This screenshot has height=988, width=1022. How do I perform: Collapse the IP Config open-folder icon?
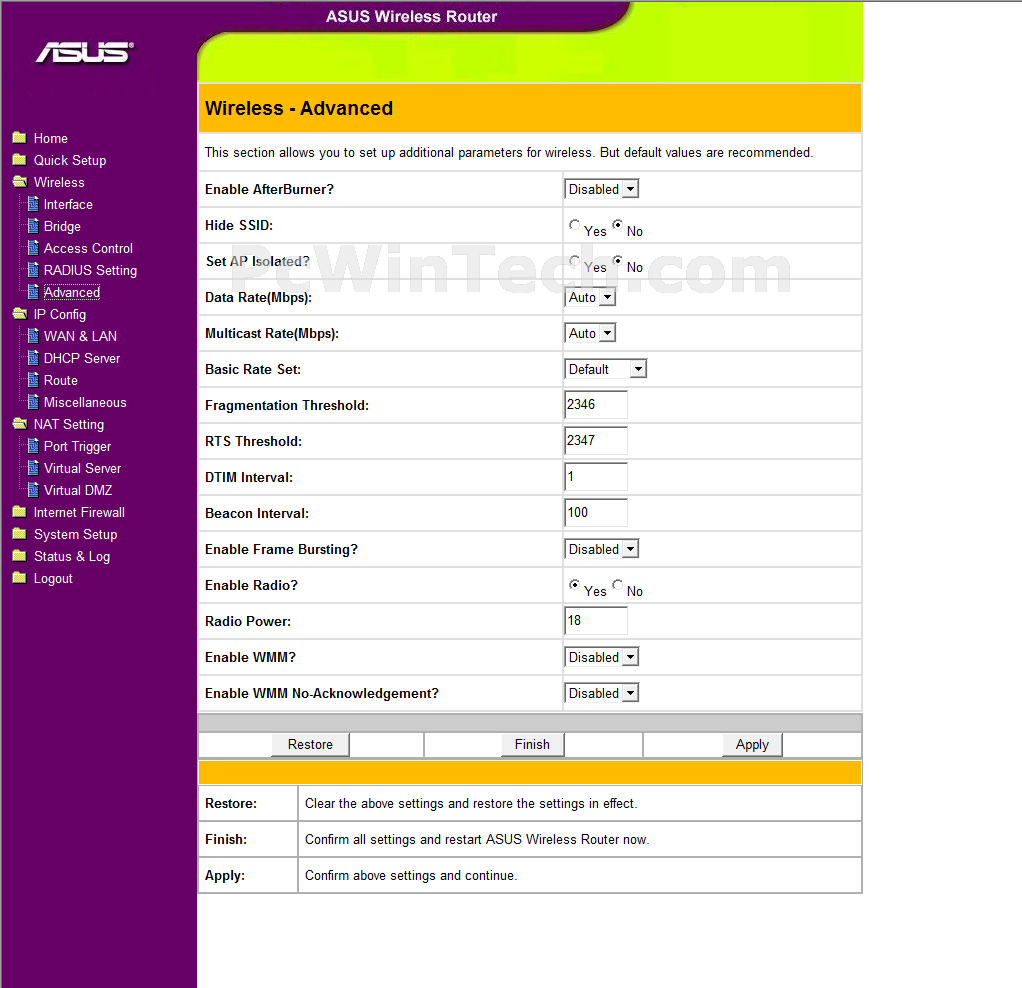(x=20, y=314)
